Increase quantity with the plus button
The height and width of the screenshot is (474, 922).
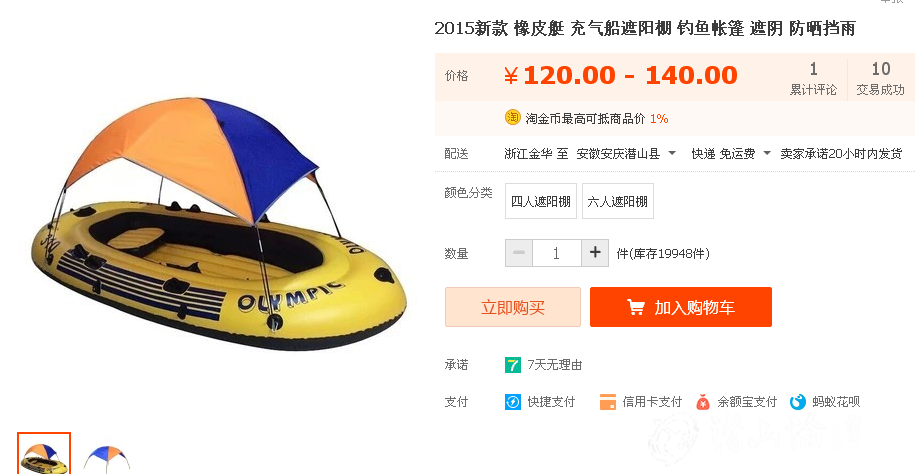(x=595, y=253)
